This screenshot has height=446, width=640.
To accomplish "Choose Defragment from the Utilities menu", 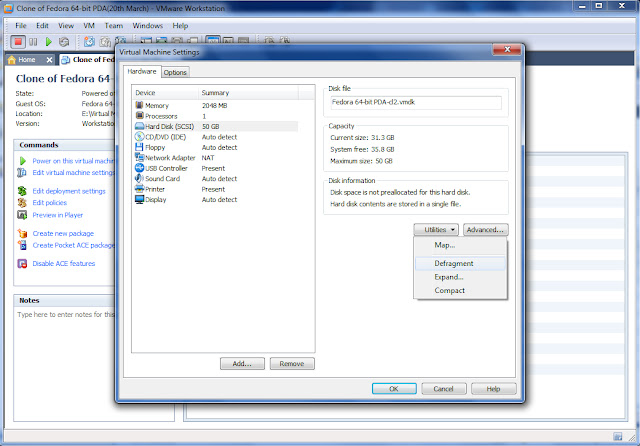I will click(460, 264).
